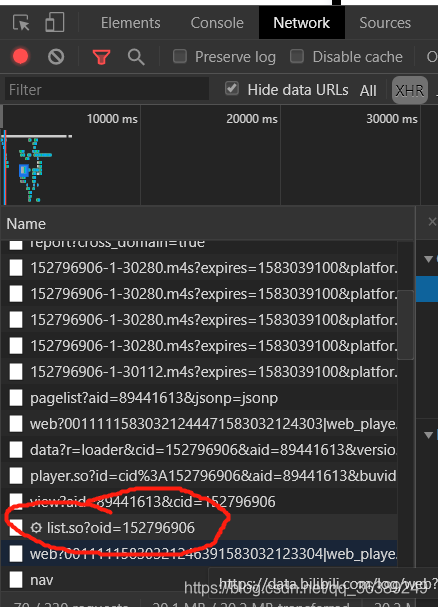This screenshot has height=607, width=438.
Task: Select data?r=loader&cid=152796906 request
Action: coord(199,450)
